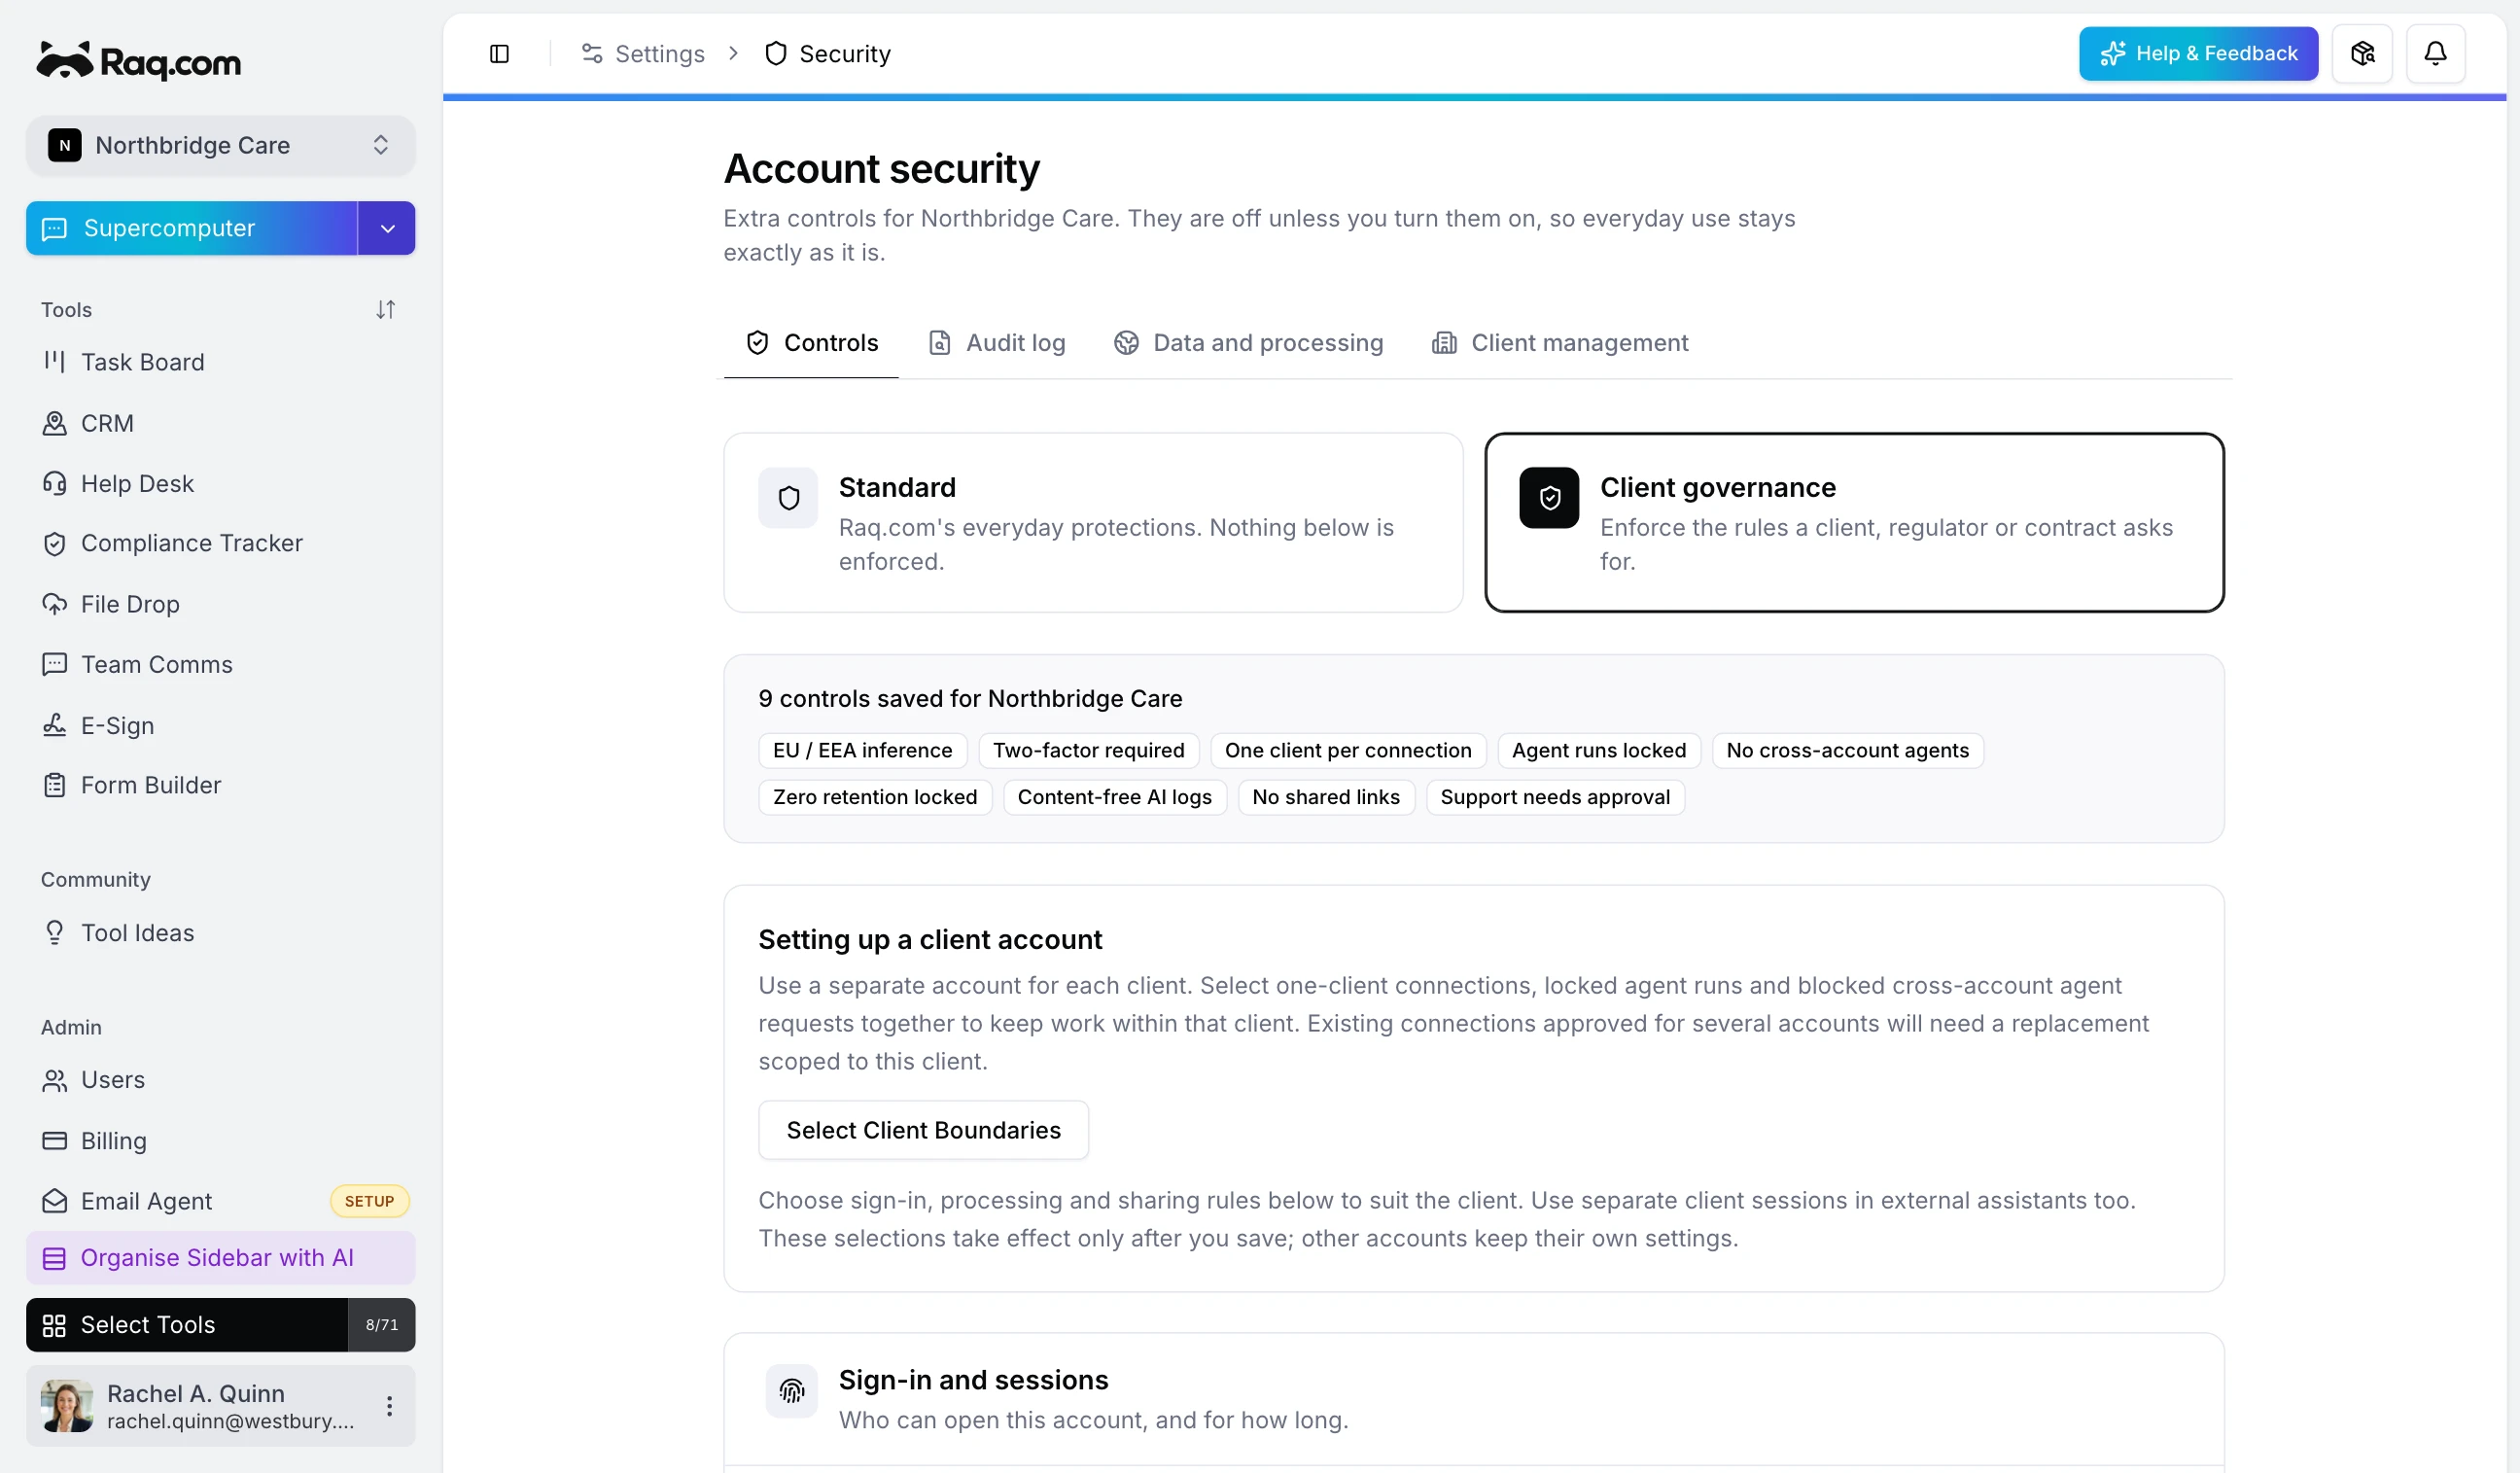2520x1473 pixels.
Task: Open File Drop tool
Action: pos(220,604)
